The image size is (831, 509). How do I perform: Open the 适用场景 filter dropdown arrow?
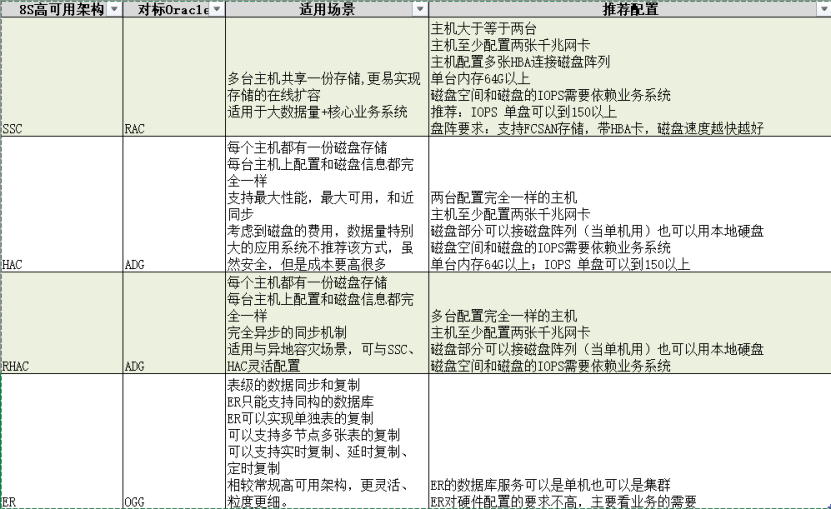pos(418,9)
